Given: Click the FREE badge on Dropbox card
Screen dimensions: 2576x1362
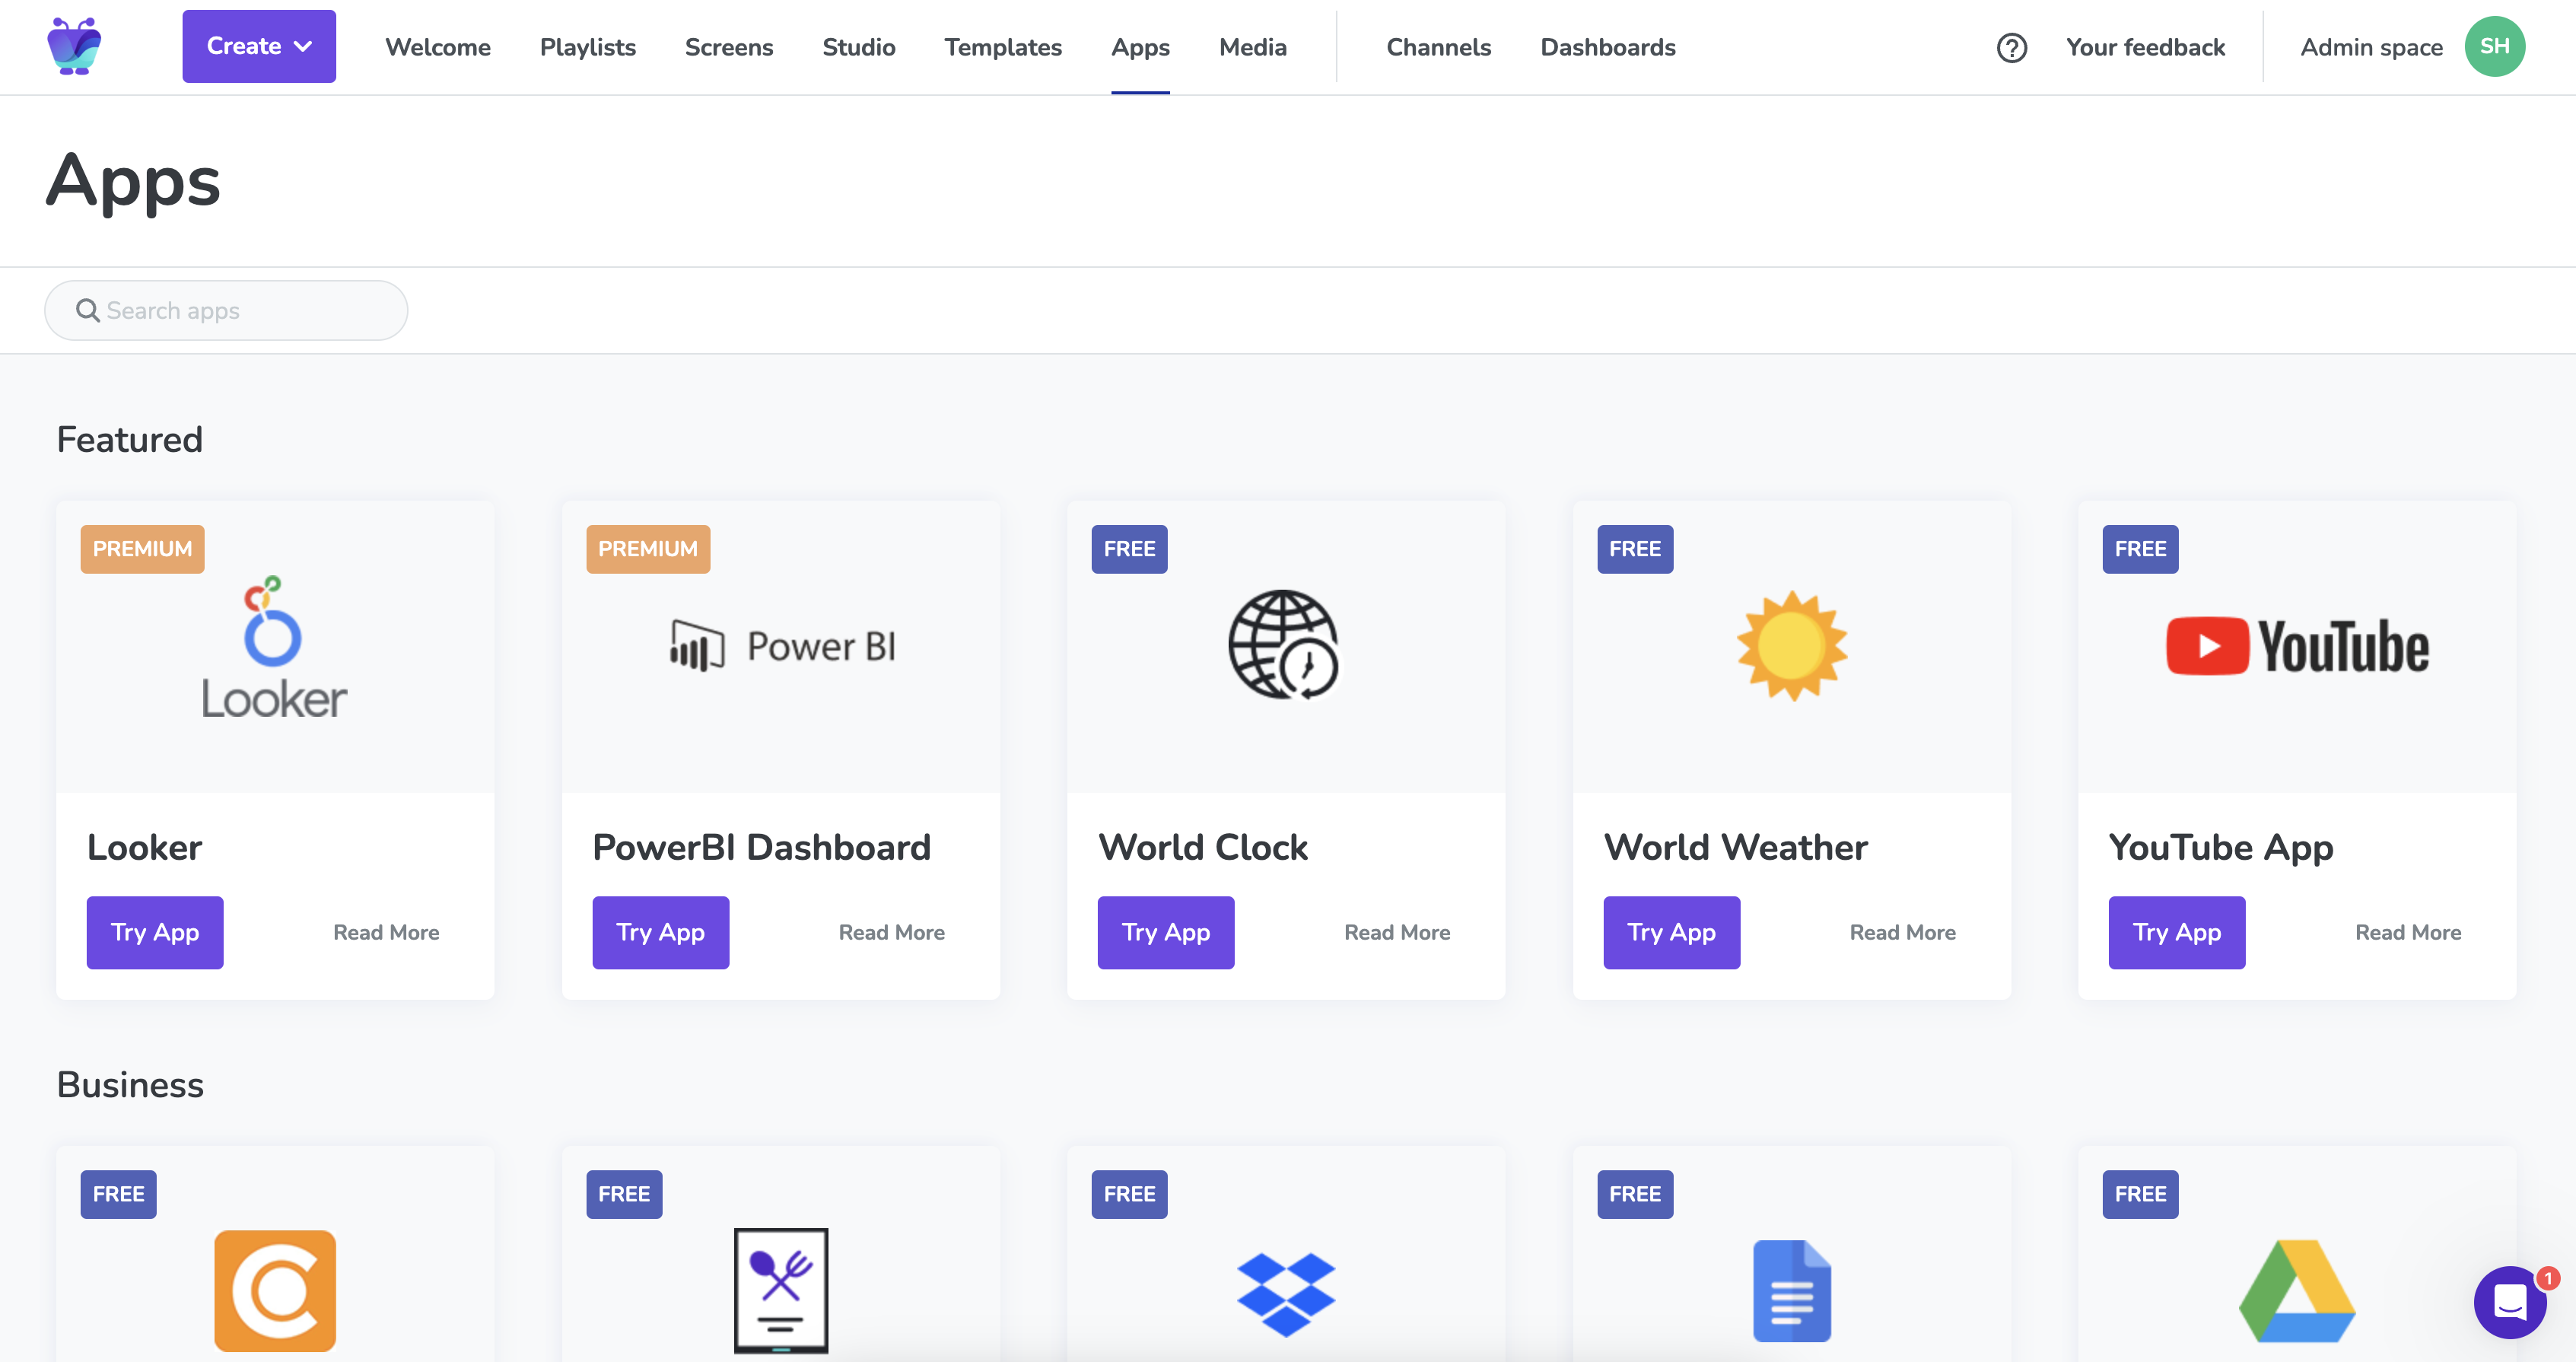Looking at the screenshot, I should (1129, 1194).
